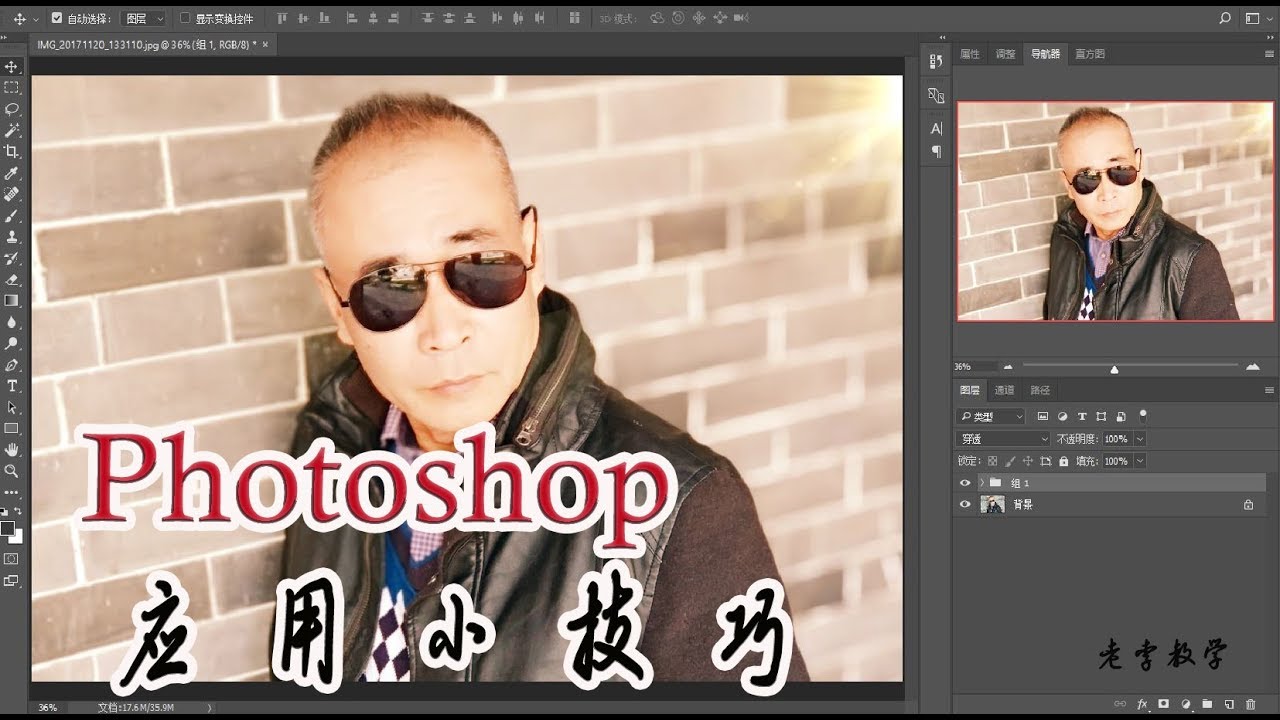
Task: Select the Zoom tool in the toolbox
Action: pyautogui.click(x=12, y=471)
